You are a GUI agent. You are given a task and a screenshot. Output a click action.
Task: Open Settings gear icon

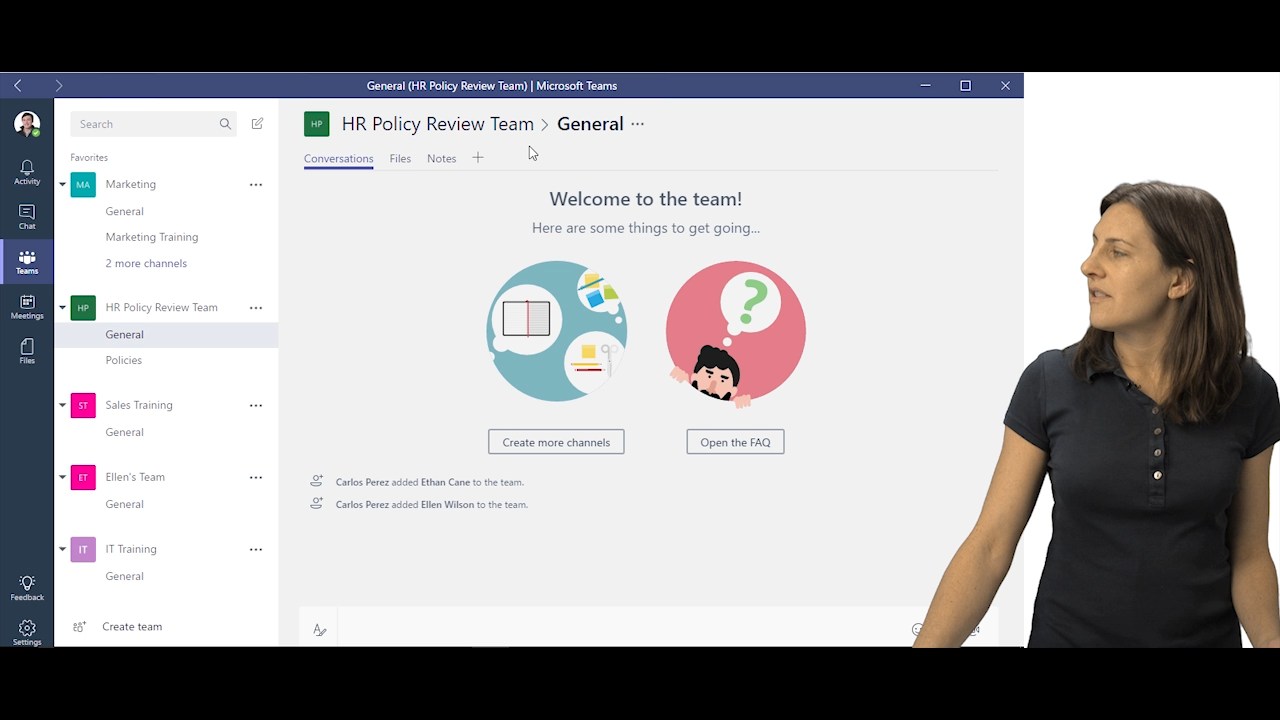(x=27, y=632)
